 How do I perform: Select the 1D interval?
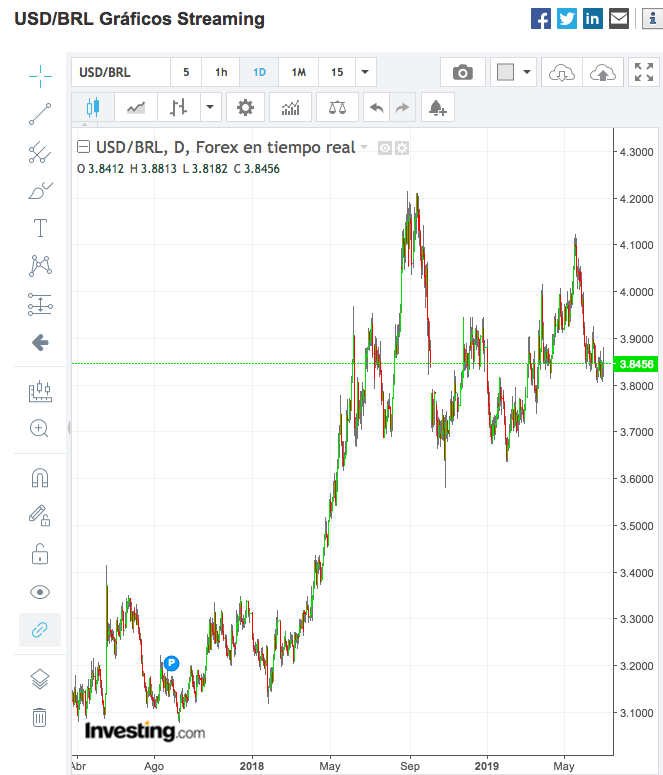coord(259,73)
